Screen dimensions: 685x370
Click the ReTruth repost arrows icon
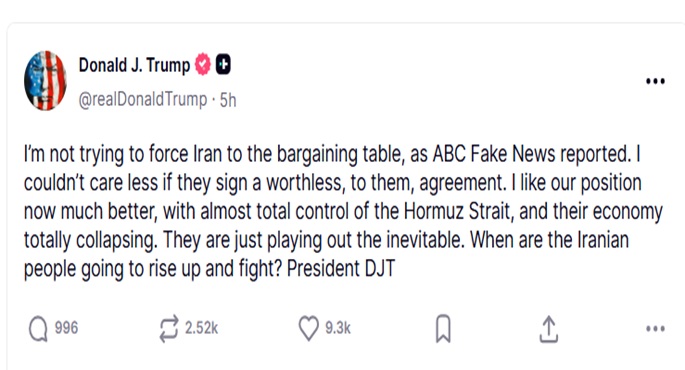[169, 329]
